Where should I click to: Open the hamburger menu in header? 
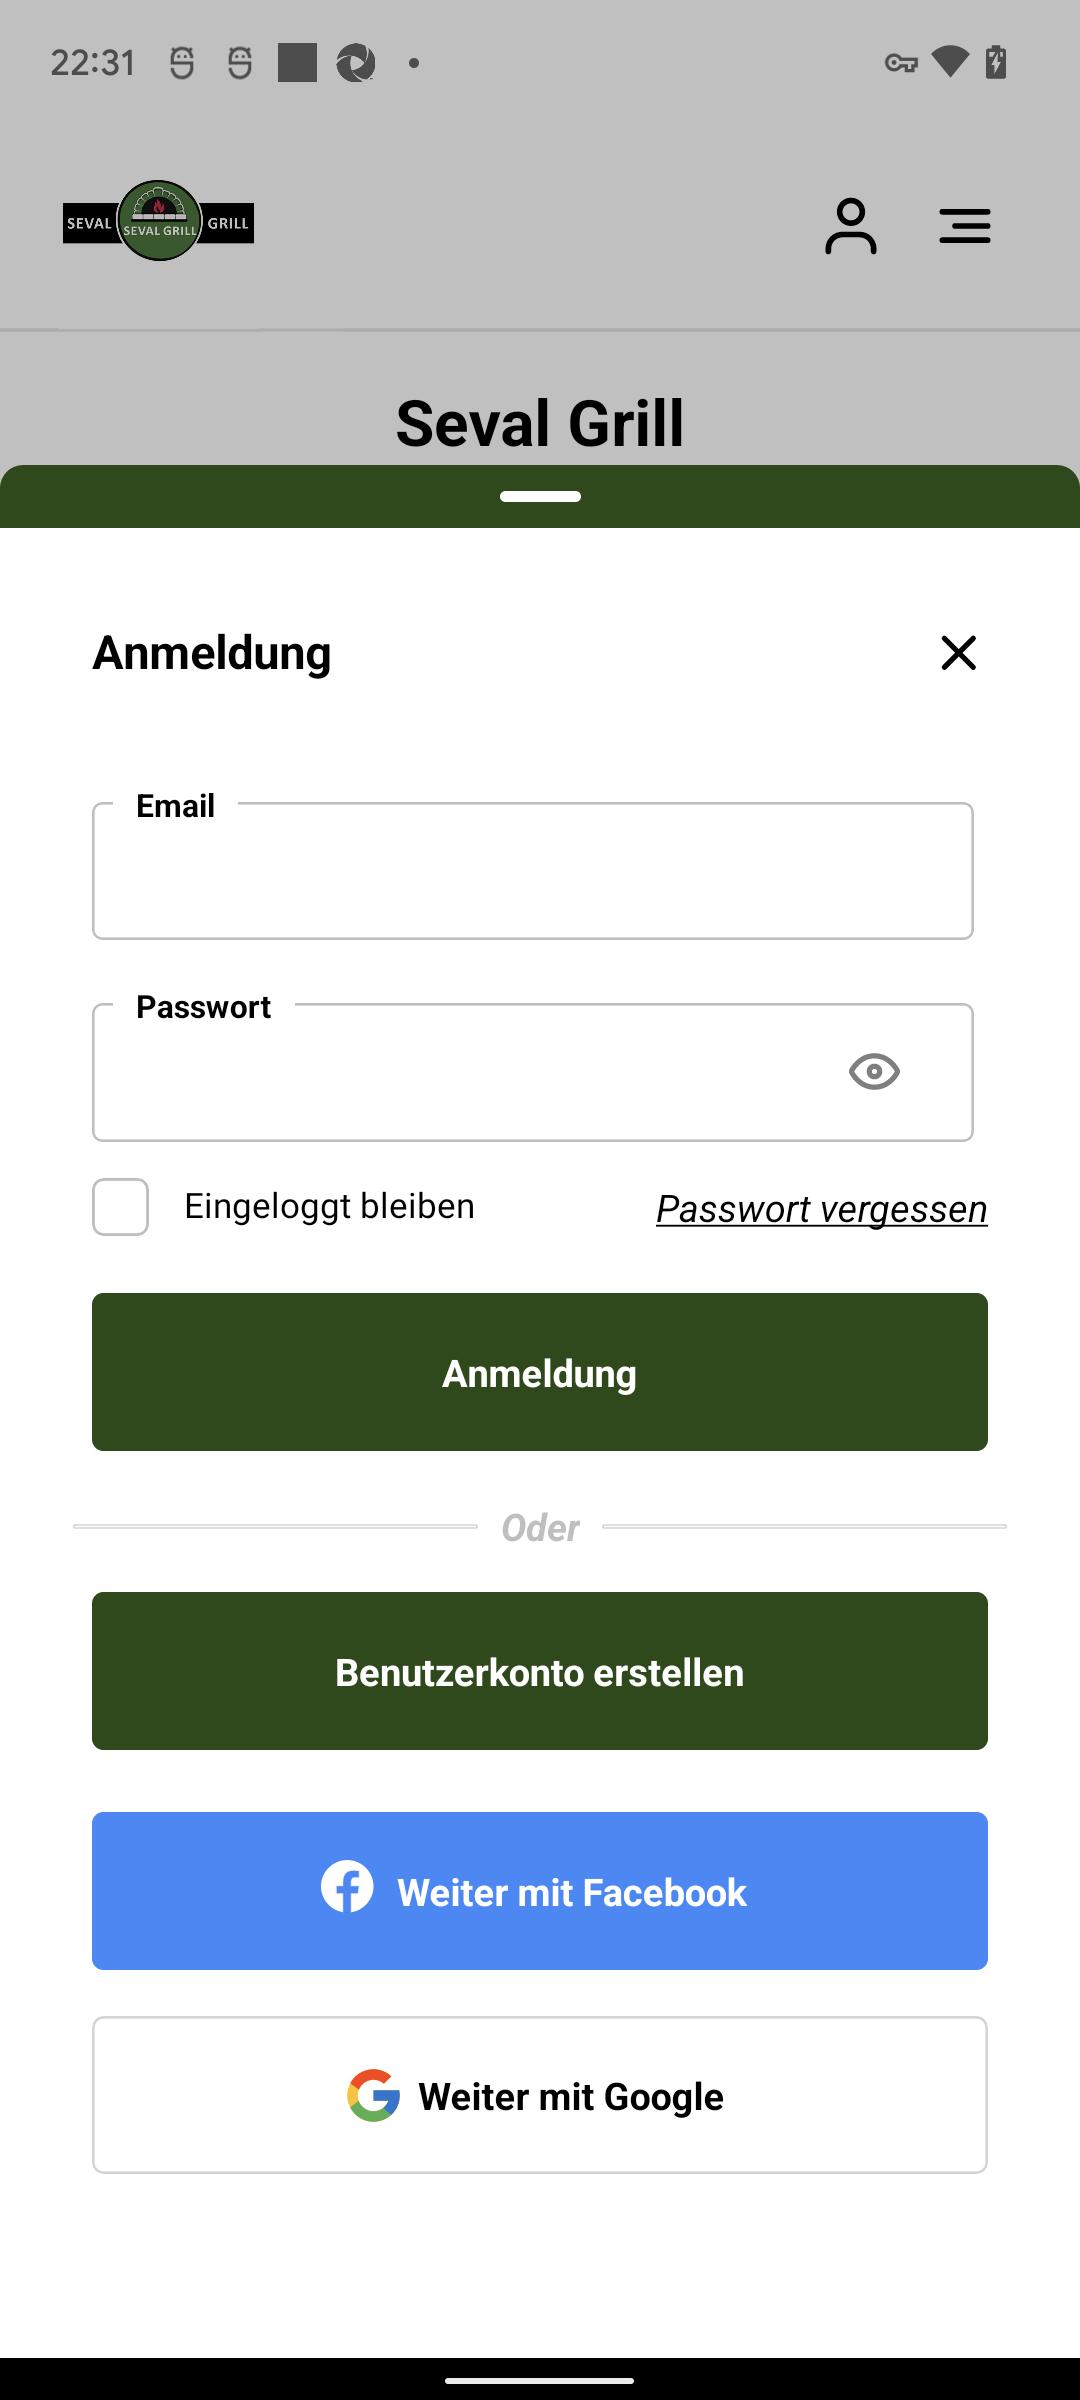pos(965,226)
